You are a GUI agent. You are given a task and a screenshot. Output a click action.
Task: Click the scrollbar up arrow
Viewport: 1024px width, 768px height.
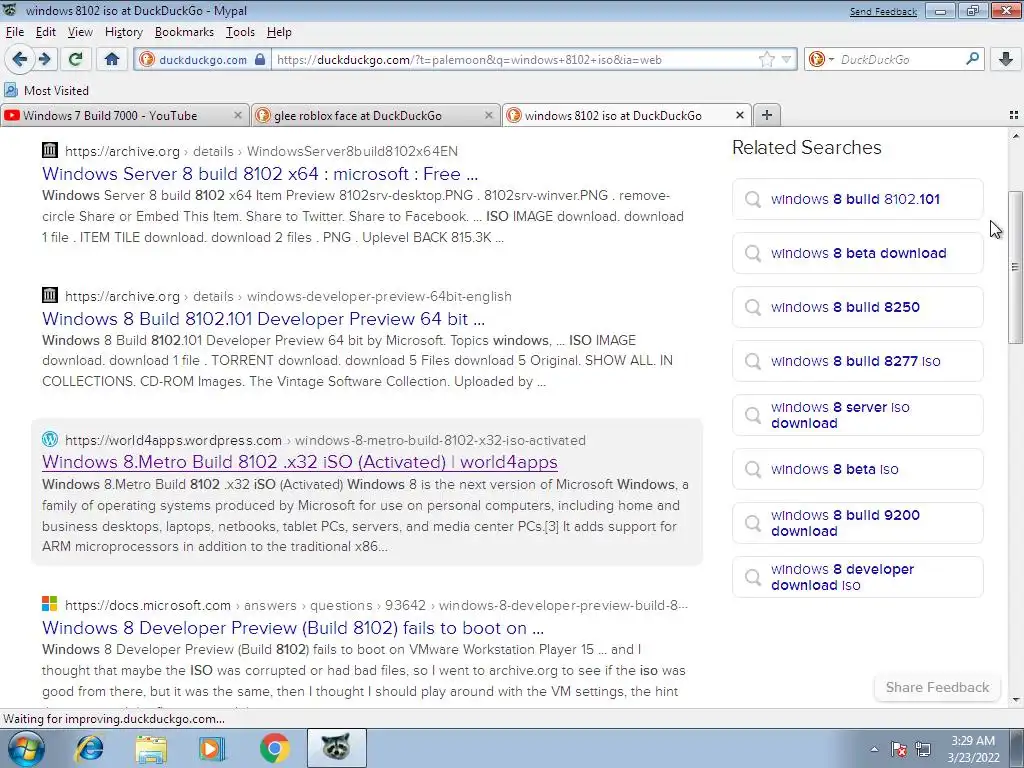click(1016, 136)
